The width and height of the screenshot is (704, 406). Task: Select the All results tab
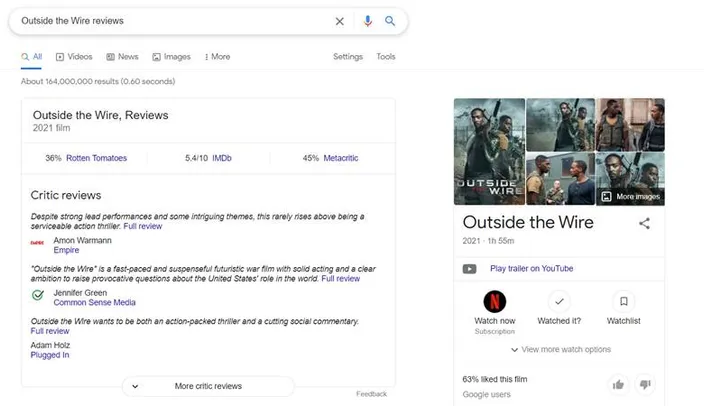click(31, 57)
